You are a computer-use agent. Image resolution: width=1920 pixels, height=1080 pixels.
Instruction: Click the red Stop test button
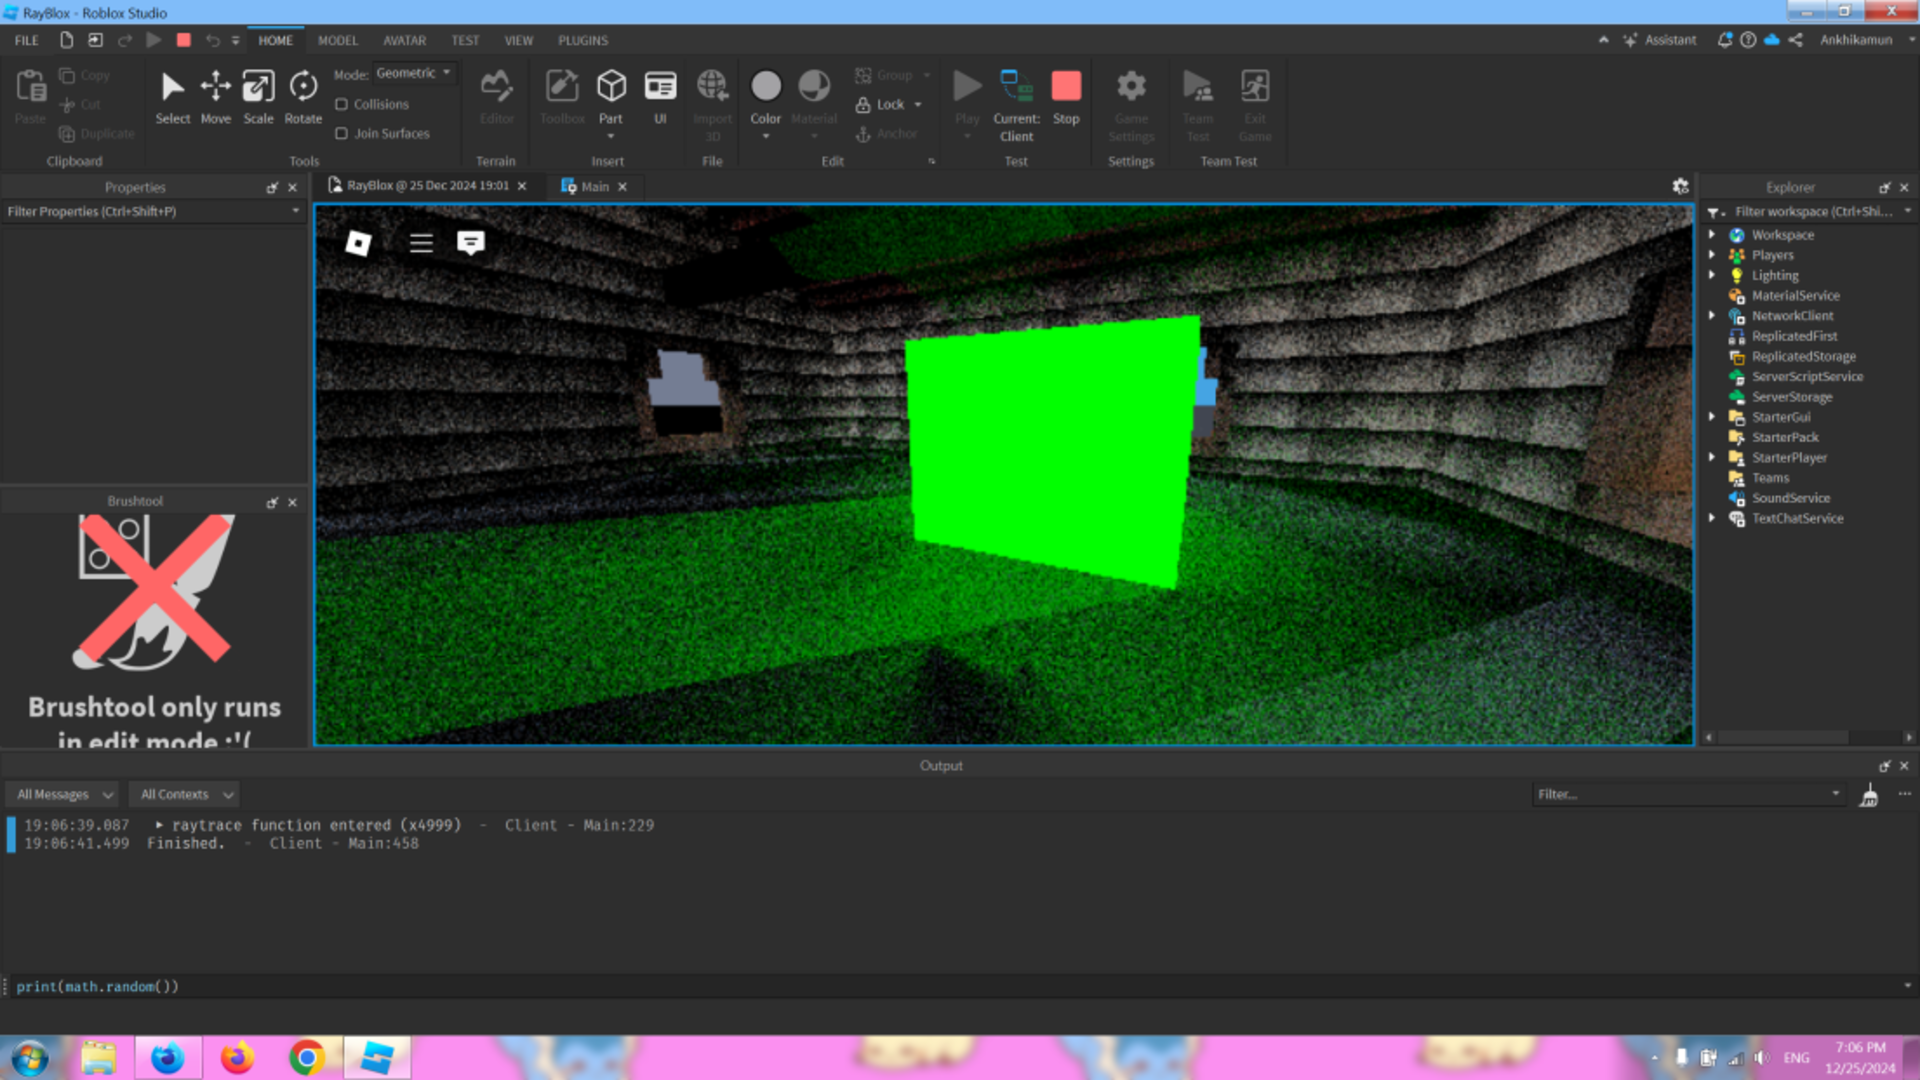click(1066, 96)
